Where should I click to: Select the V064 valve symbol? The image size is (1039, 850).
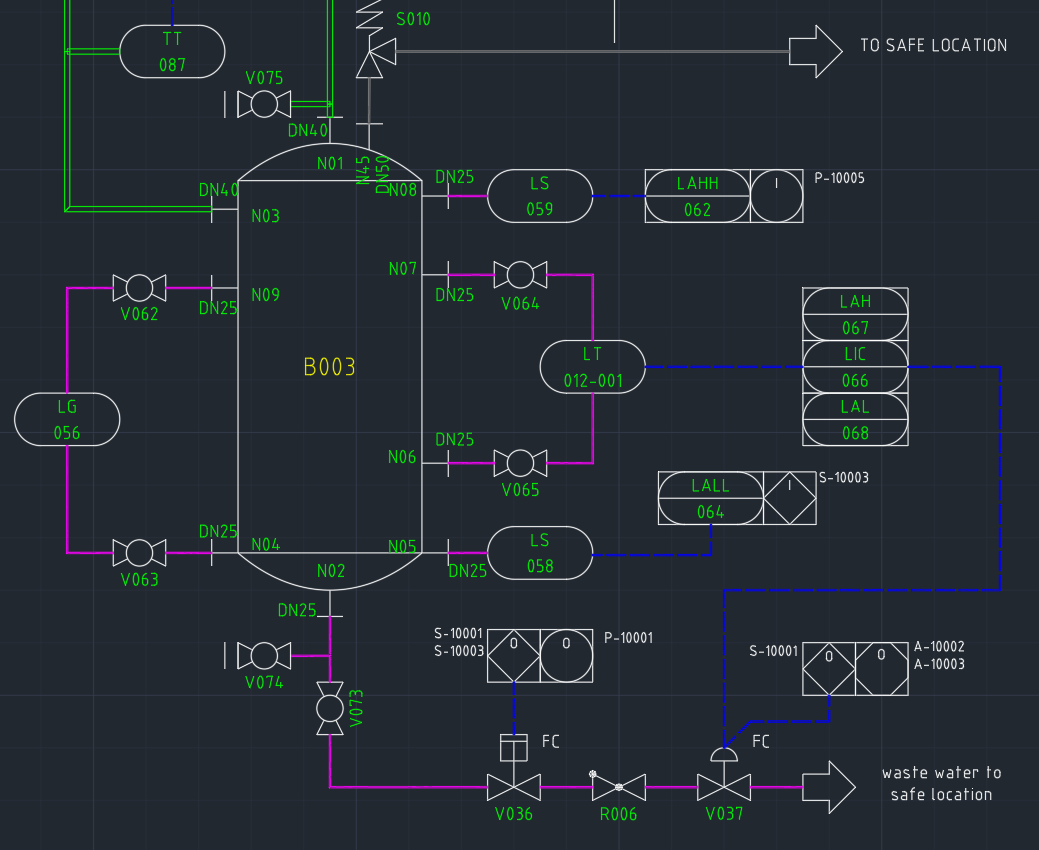coord(520,274)
